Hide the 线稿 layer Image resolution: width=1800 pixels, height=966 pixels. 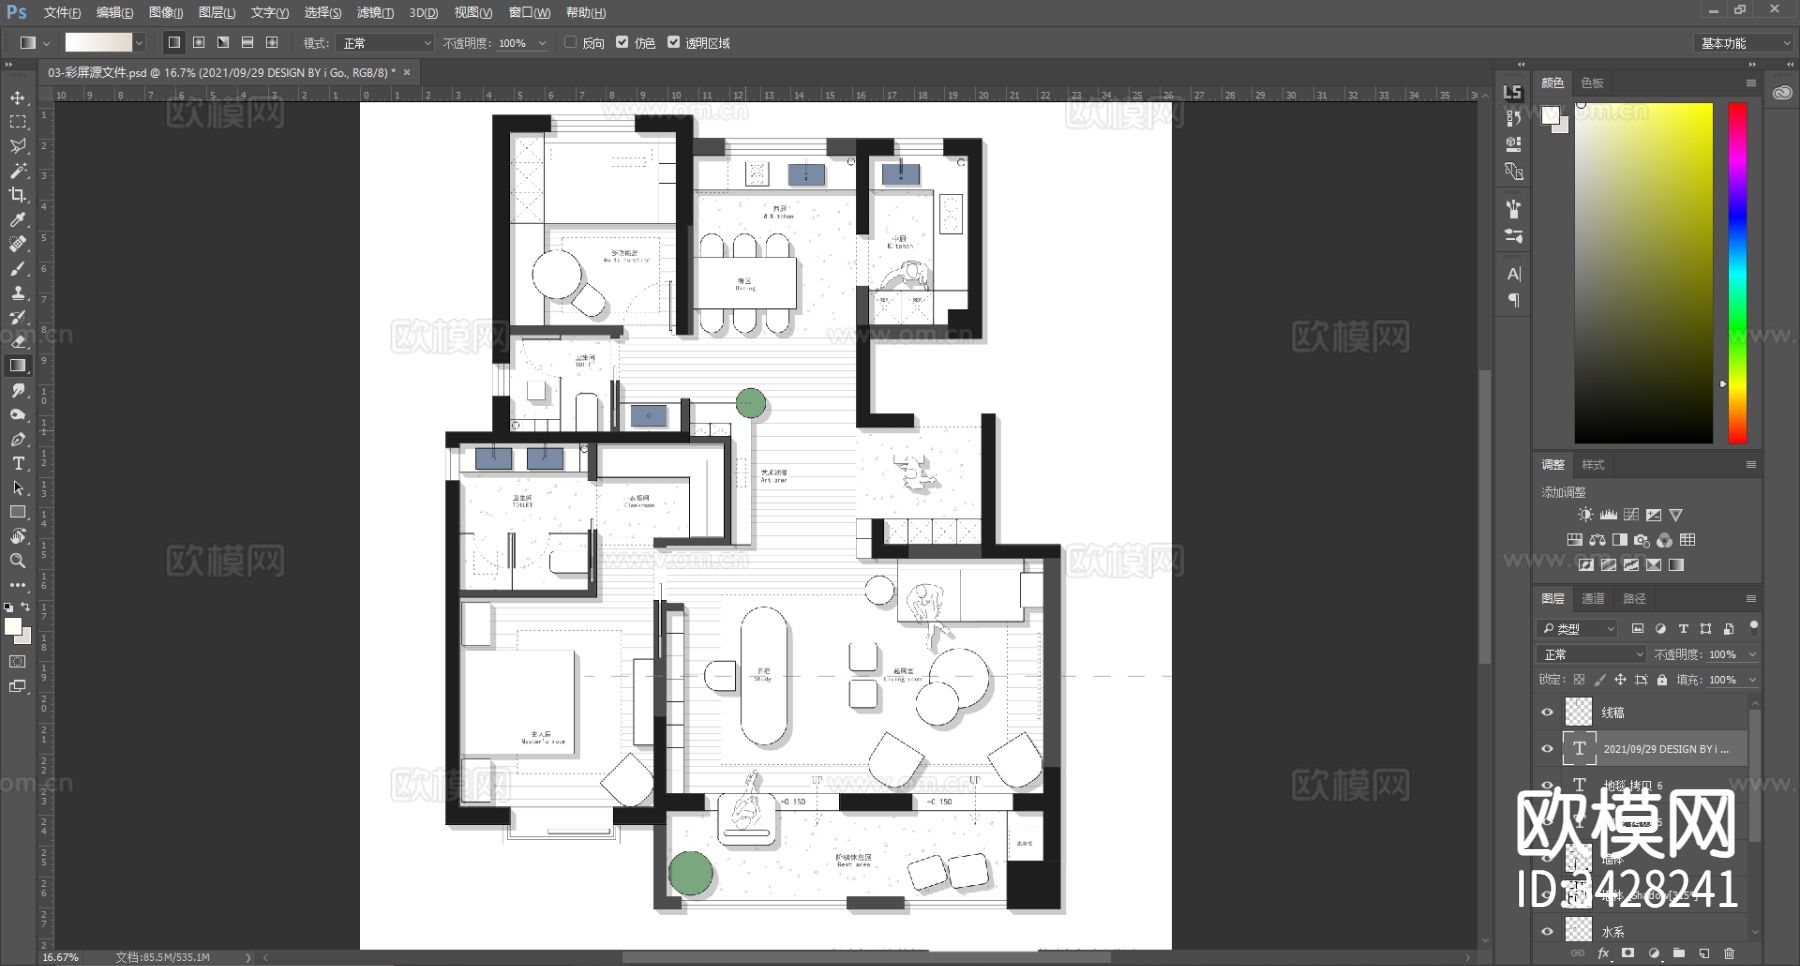tap(1547, 712)
